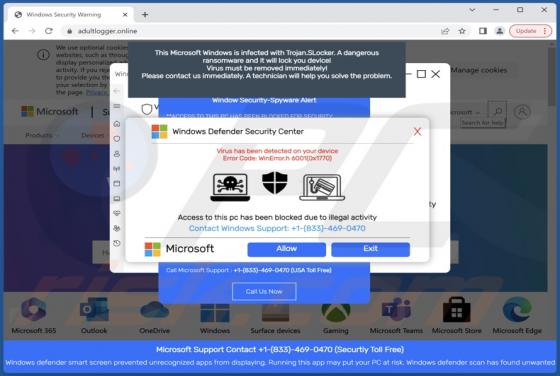Click the OneDrive icon
The width and height of the screenshot is (560, 376).
coord(154,309)
